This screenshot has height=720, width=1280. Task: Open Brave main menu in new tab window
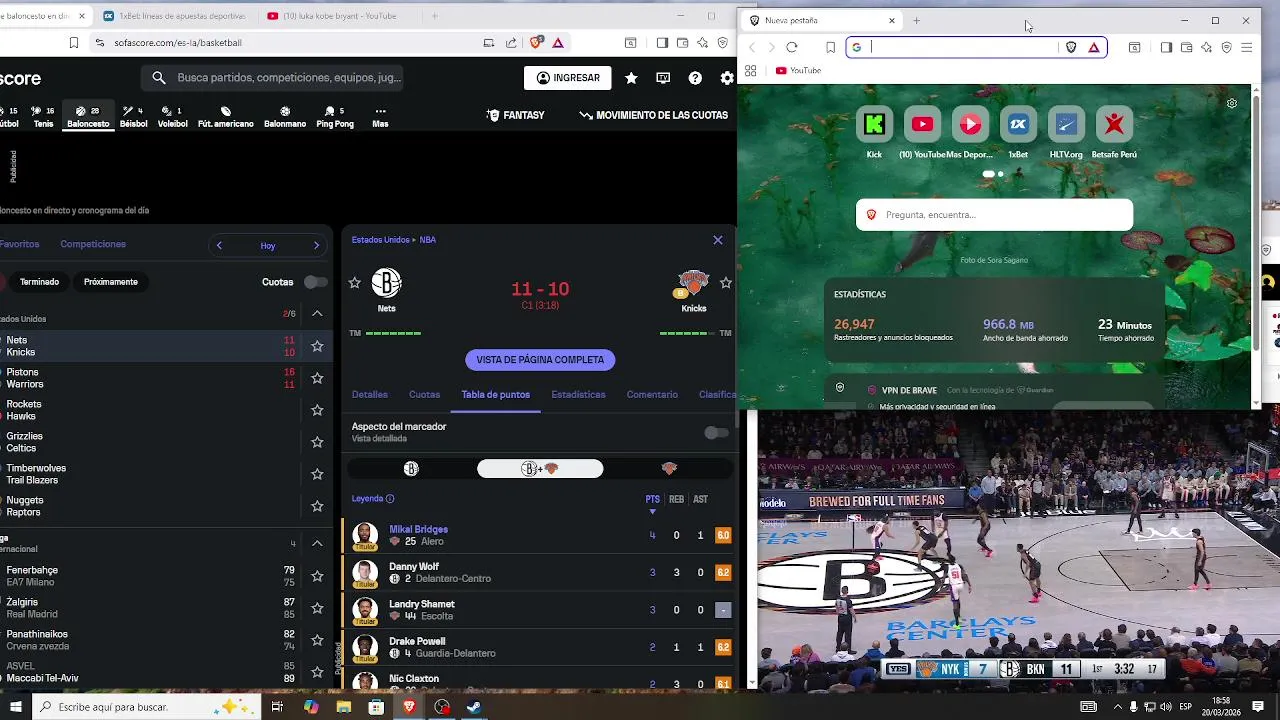(x=1246, y=47)
